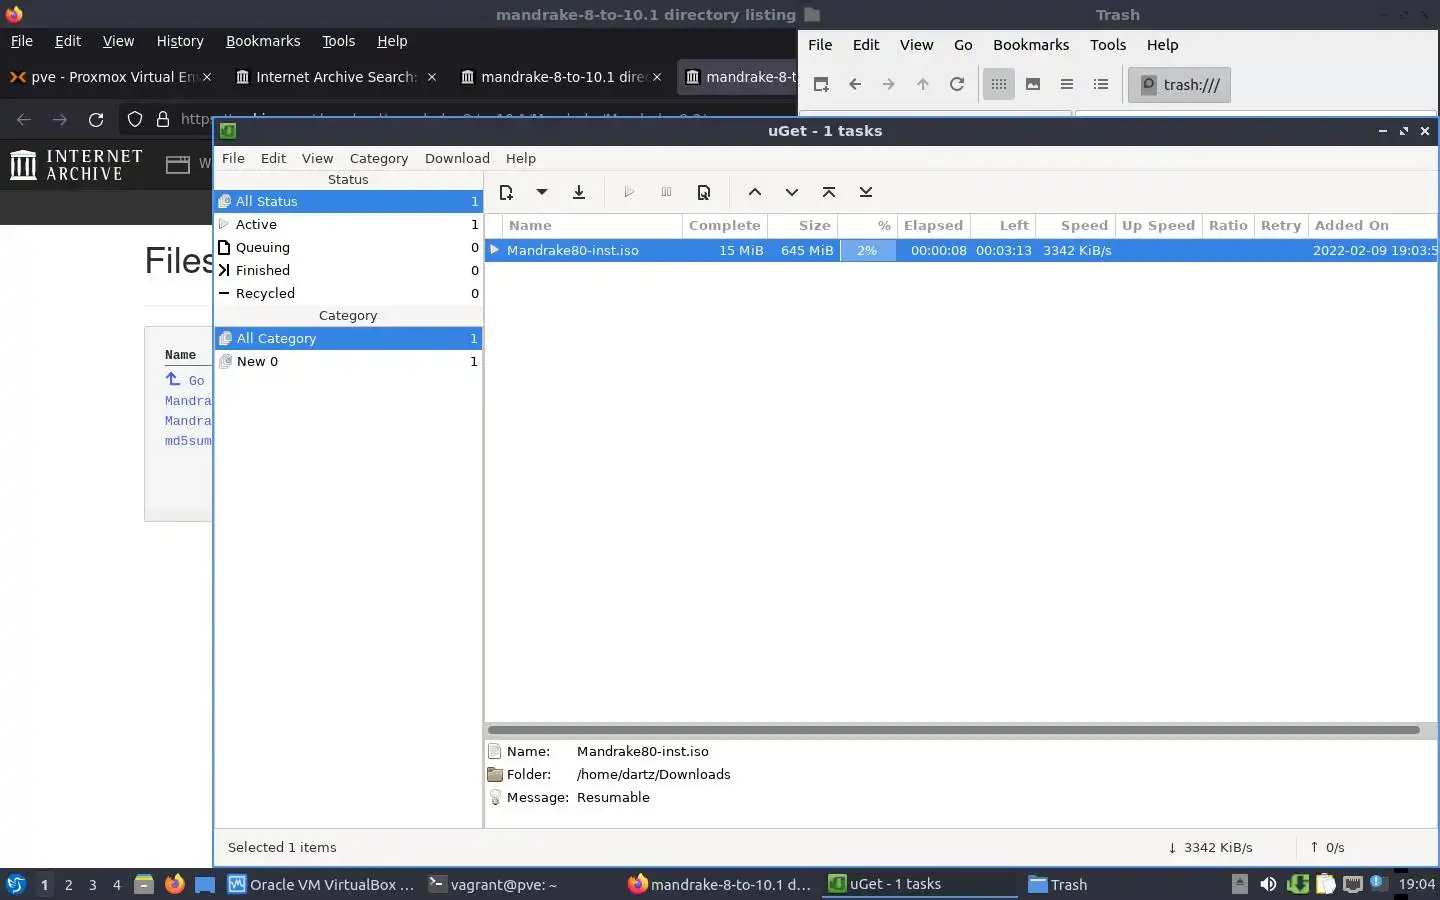Screen dimensions: 1440x900
Task: Close the Internet Archive Search tab
Action: click(432, 77)
